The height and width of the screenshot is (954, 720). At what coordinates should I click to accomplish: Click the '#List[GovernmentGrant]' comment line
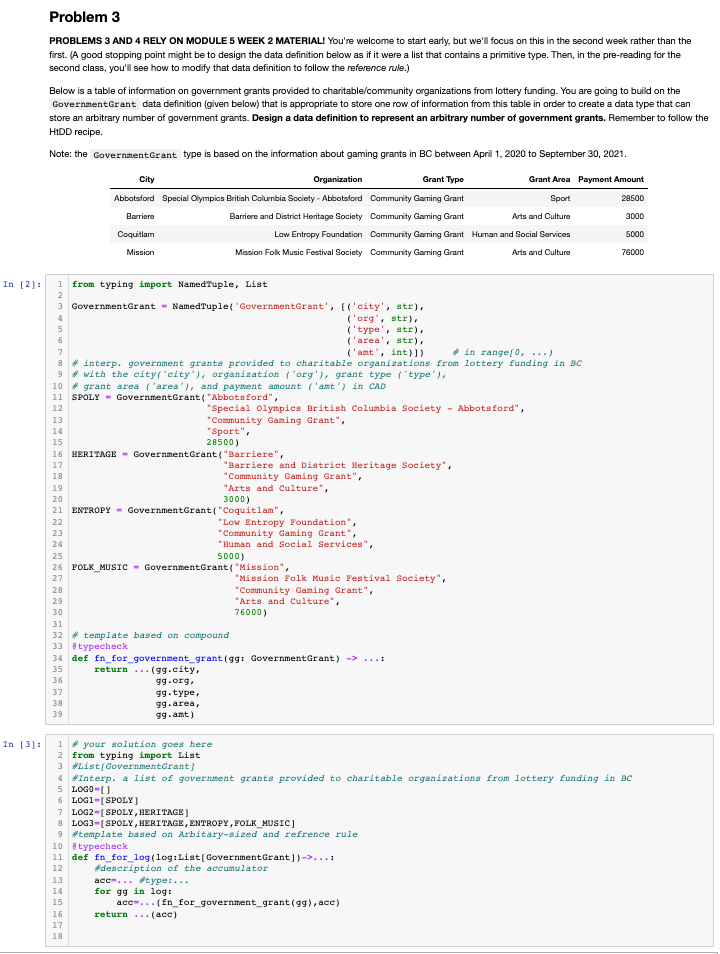133,766
